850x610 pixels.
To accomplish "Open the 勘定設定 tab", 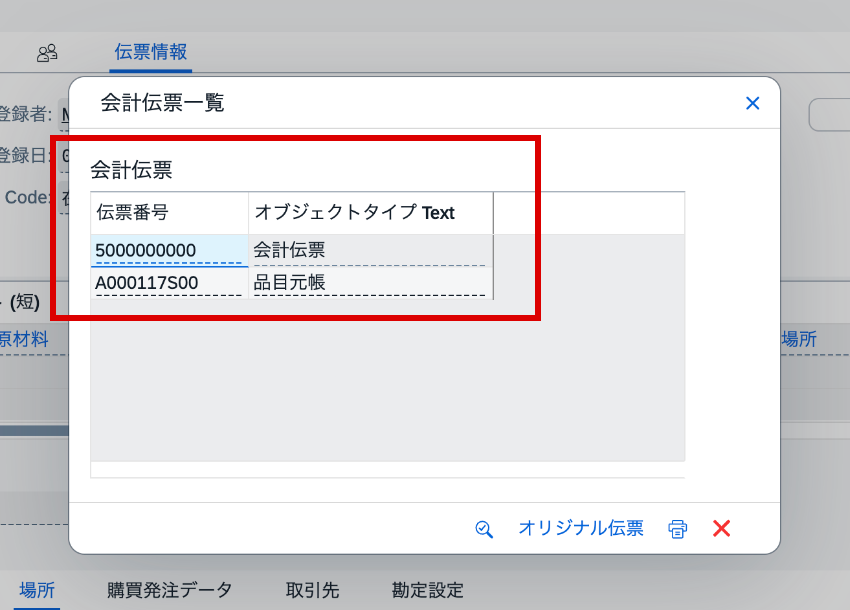I will [x=428, y=590].
